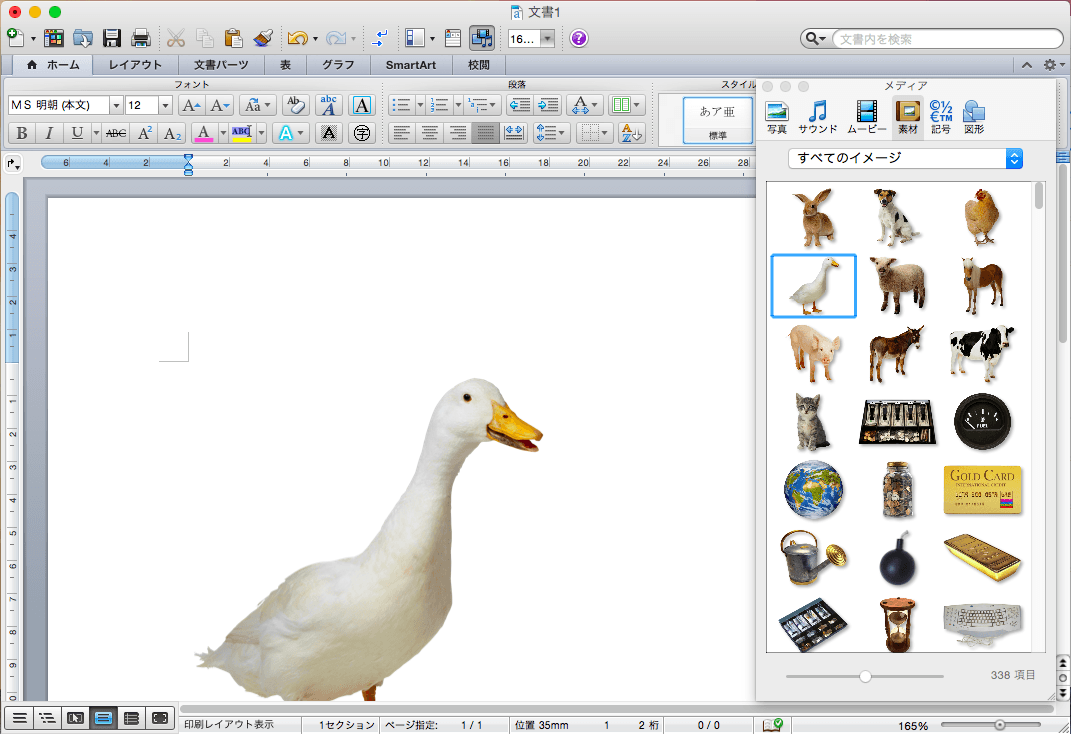
Task: Open the Help question mark icon
Action: pos(579,39)
